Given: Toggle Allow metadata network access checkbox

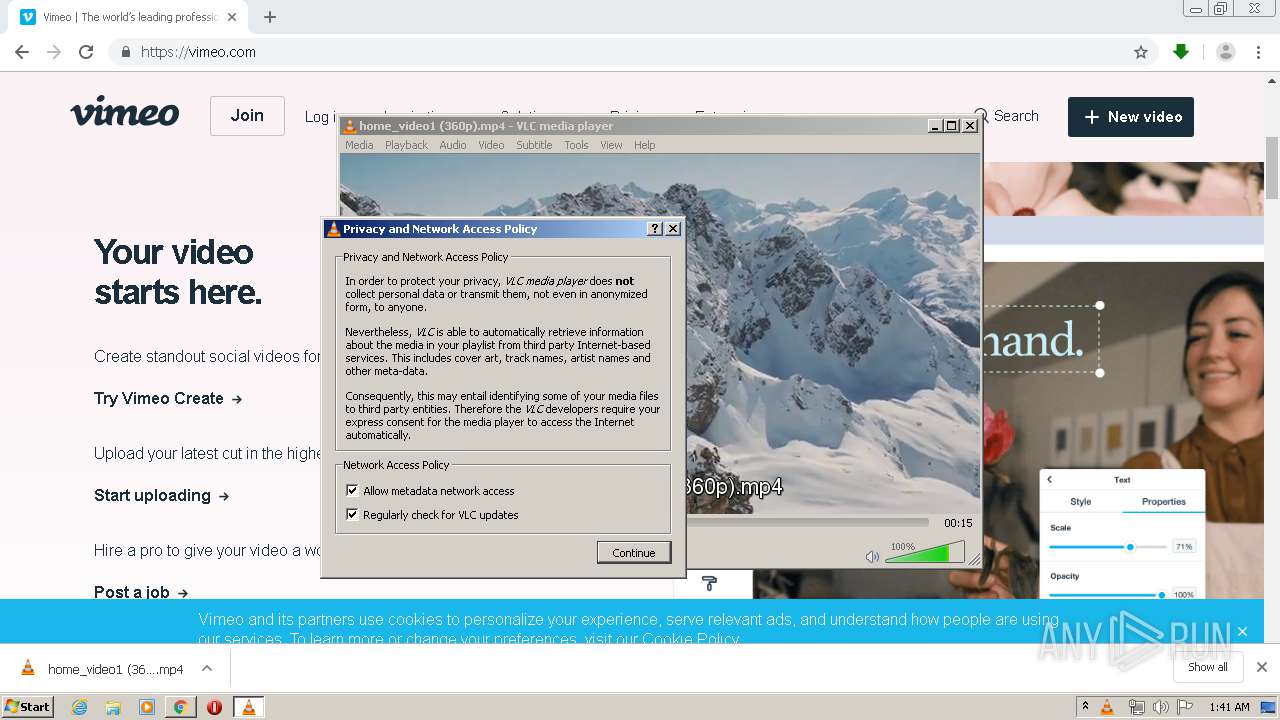Looking at the screenshot, I should pyautogui.click(x=352, y=491).
